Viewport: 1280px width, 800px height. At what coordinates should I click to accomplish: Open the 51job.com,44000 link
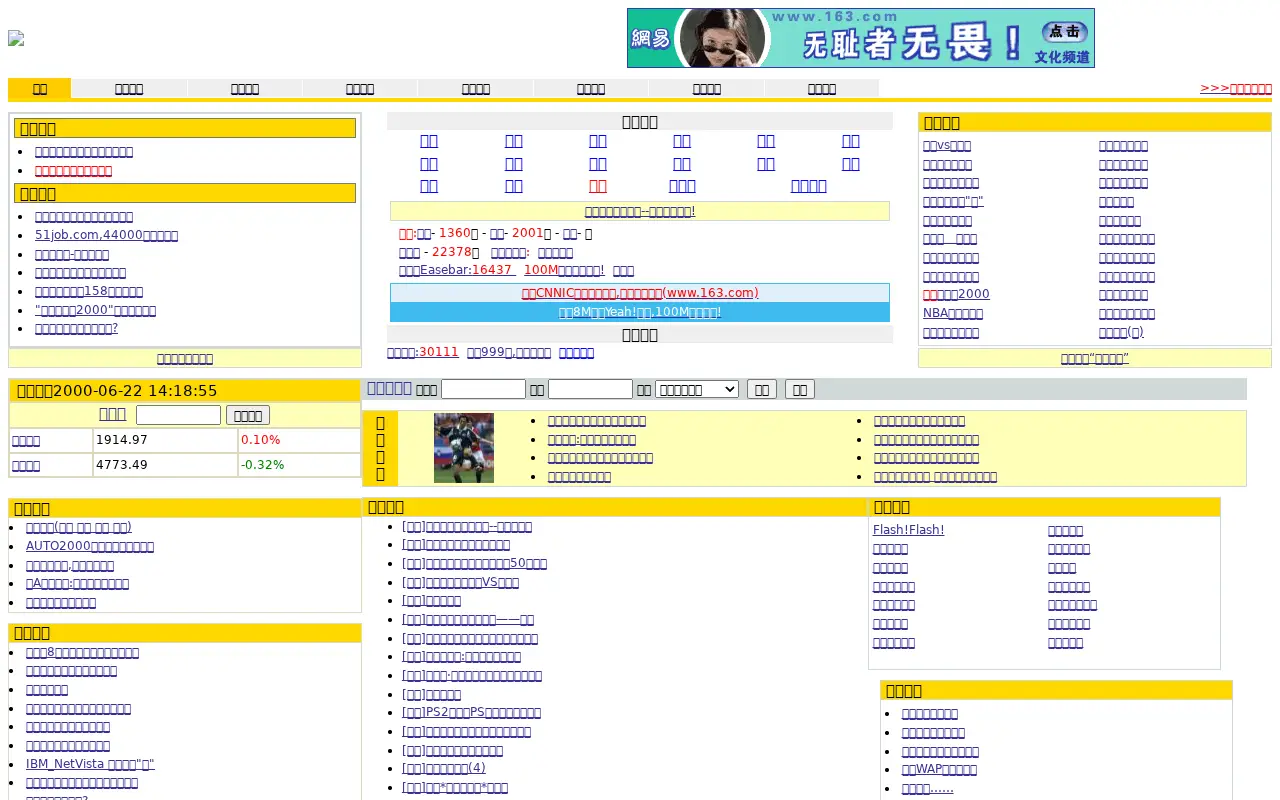click(x=106, y=235)
